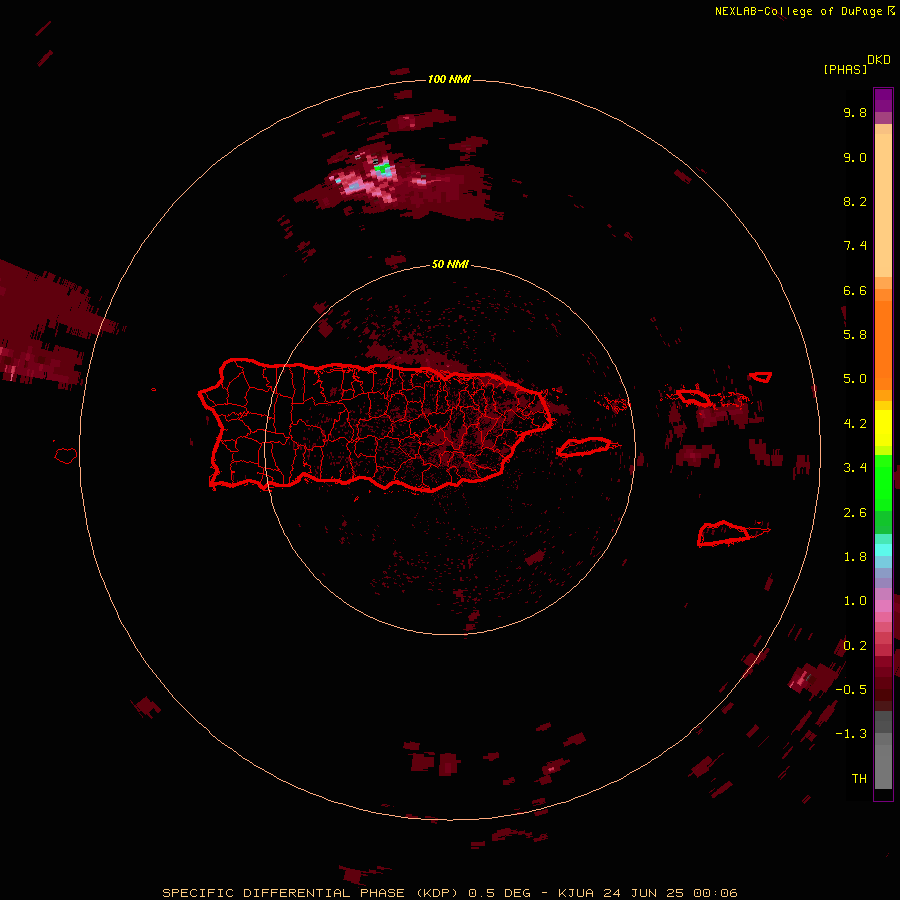Select the -1.3 value on color scale

(851, 734)
